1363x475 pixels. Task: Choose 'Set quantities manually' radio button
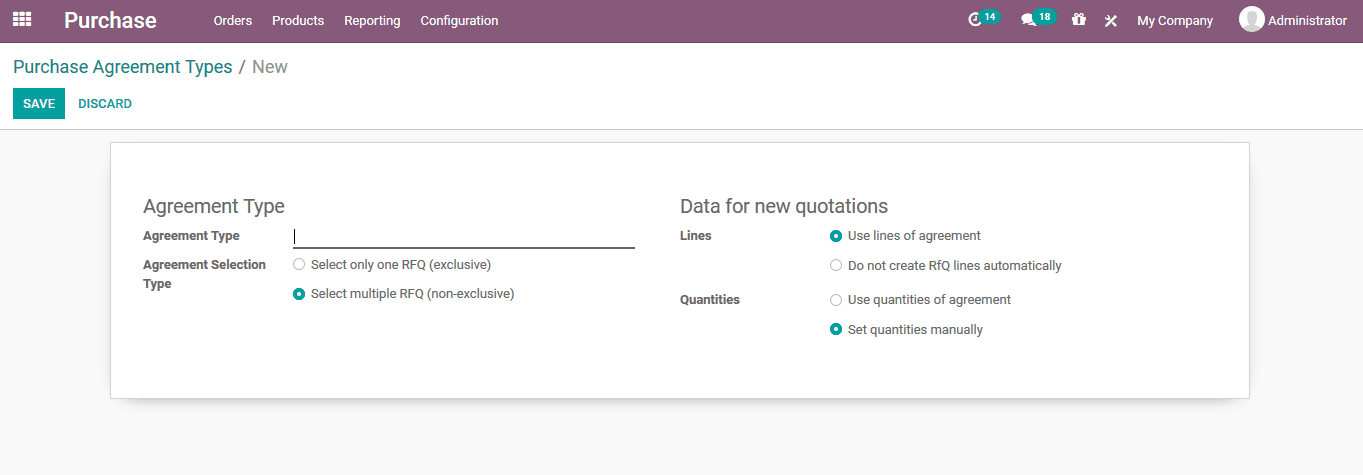[836, 330]
